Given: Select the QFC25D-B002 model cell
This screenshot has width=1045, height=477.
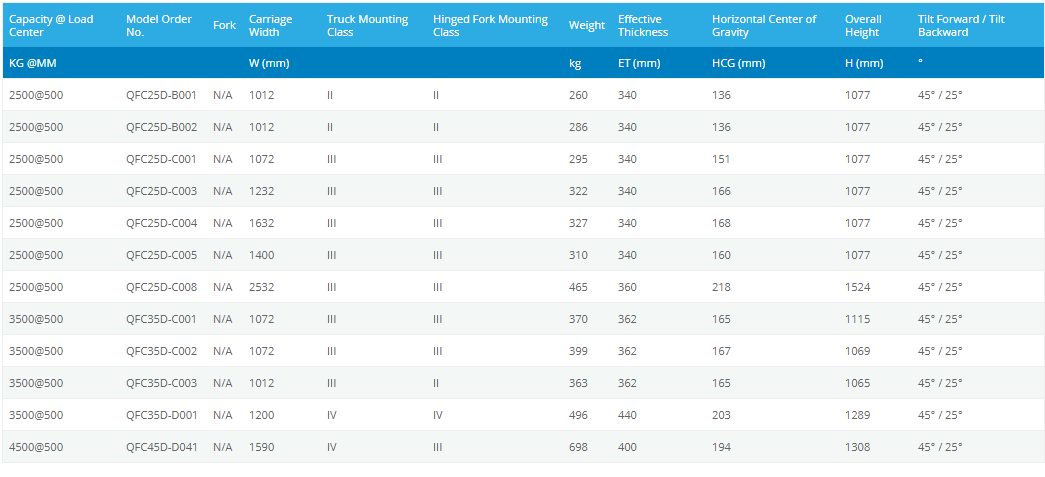Looking at the screenshot, I should pyautogui.click(x=161, y=127).
